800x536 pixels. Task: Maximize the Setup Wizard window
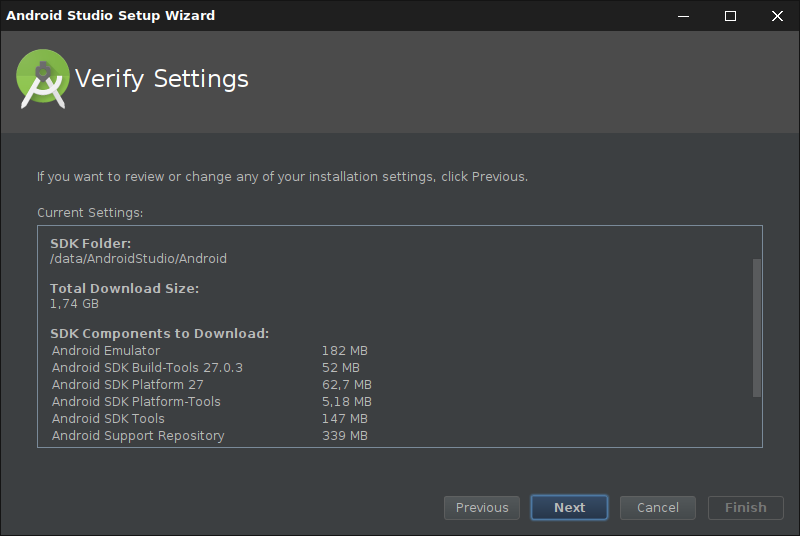point(730,16)
